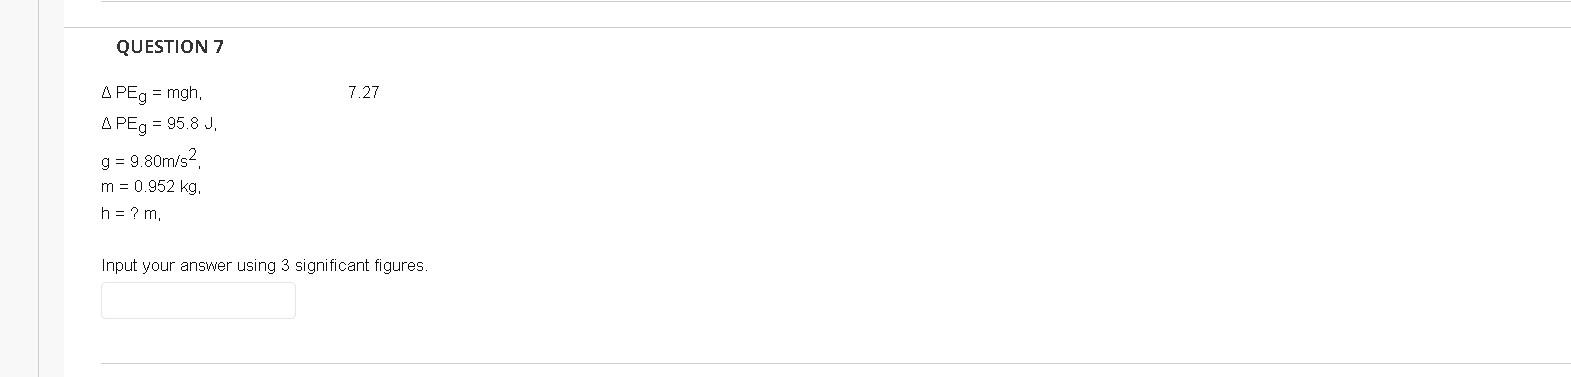Click the unit 'J' in the energy line

209,124
